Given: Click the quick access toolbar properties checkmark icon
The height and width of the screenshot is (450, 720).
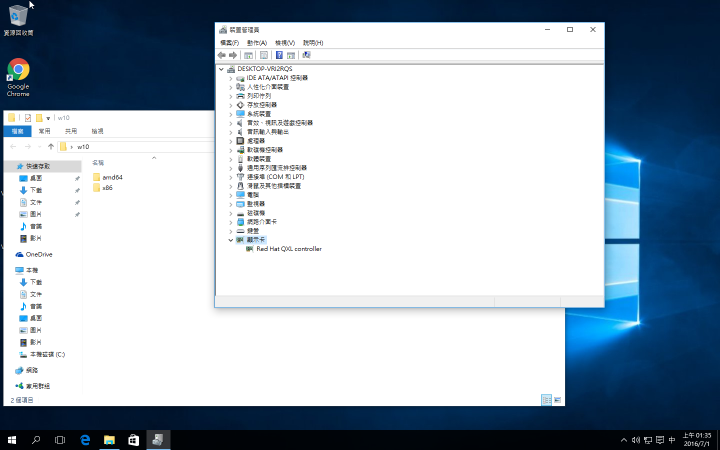Looking at the screenshot, I should (x=28, y=118).
